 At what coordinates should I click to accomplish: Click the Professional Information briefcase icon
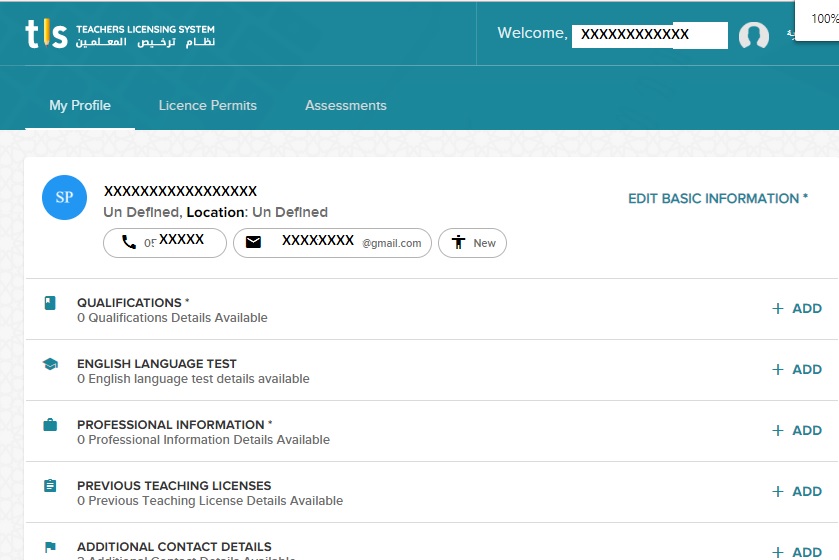50,425
